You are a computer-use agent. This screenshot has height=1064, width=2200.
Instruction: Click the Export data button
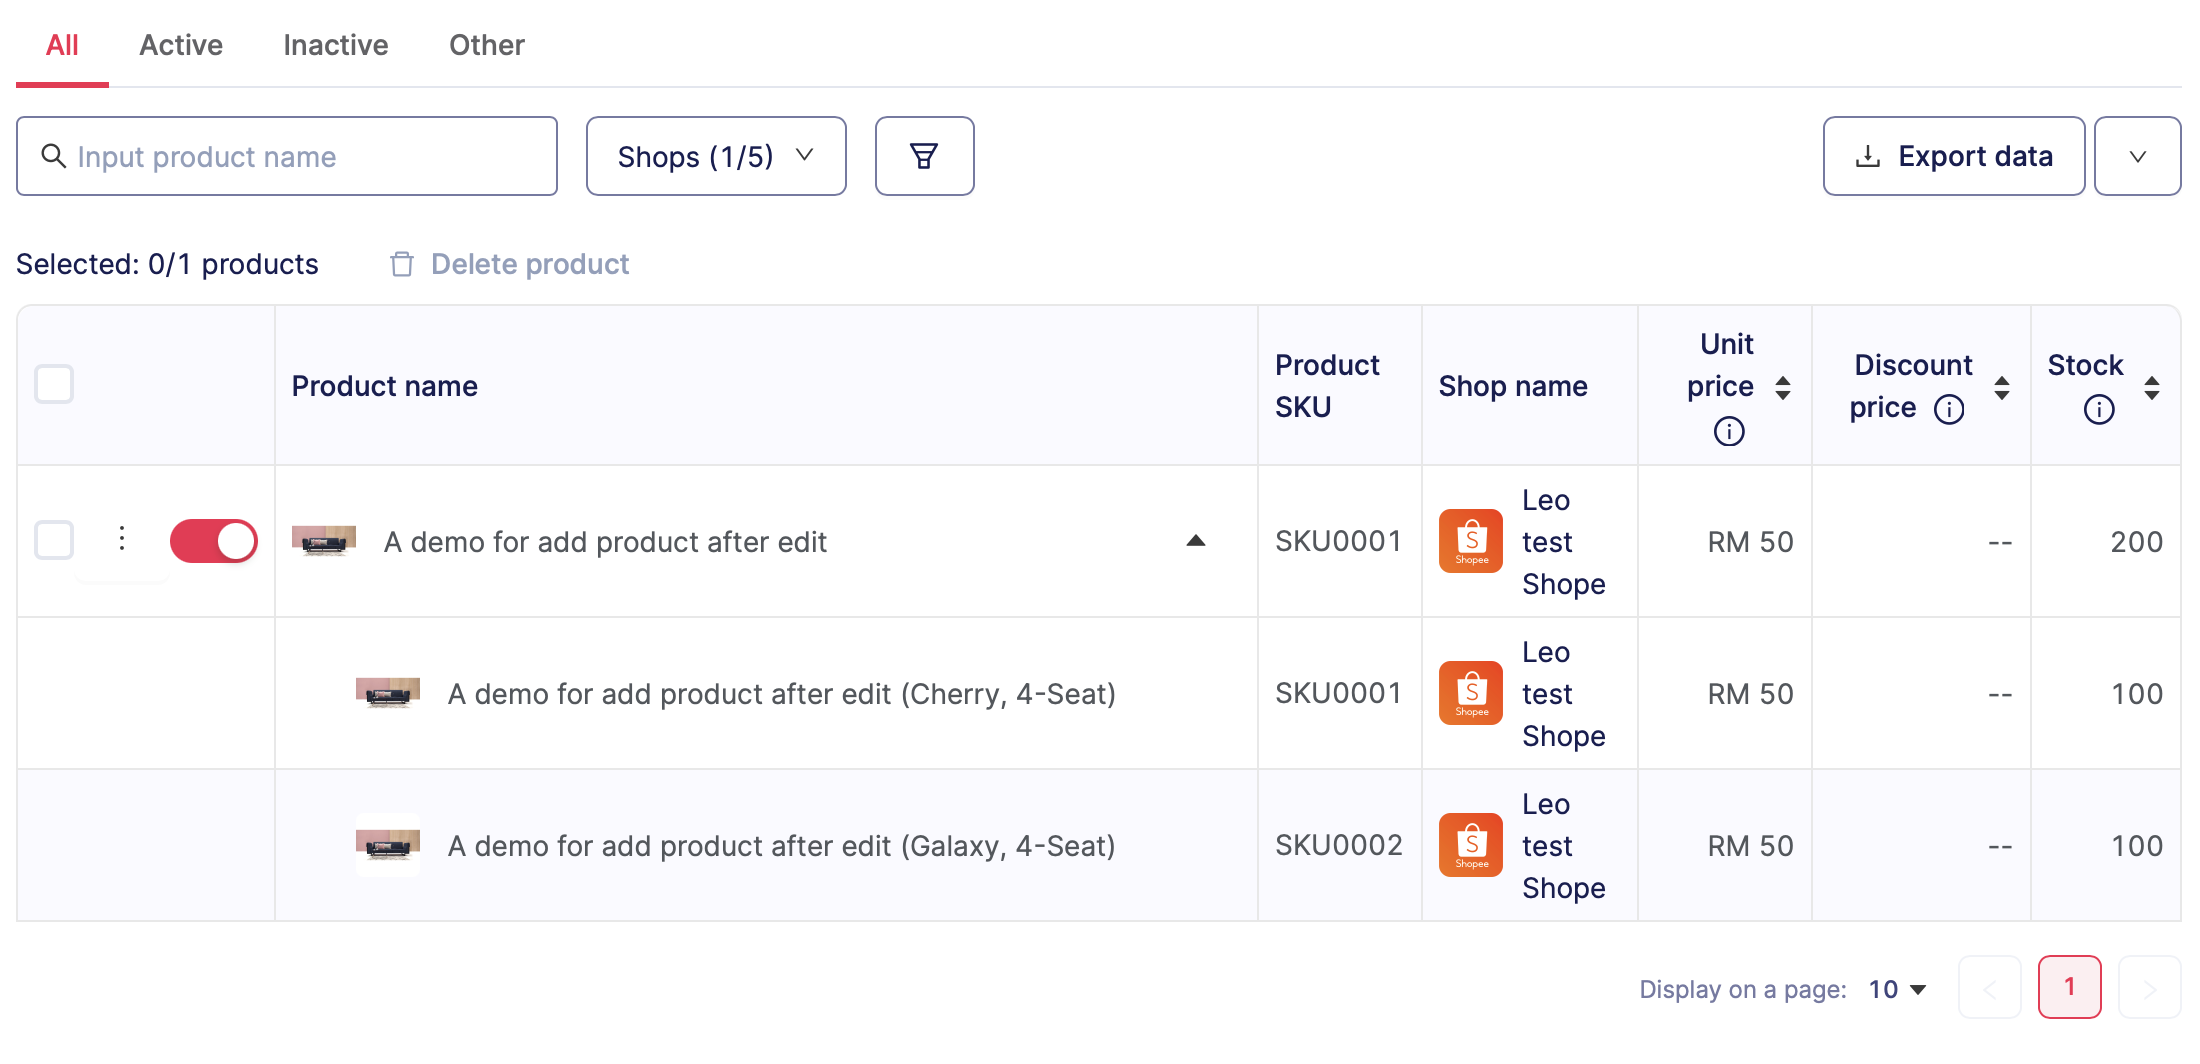(1953, 156)
